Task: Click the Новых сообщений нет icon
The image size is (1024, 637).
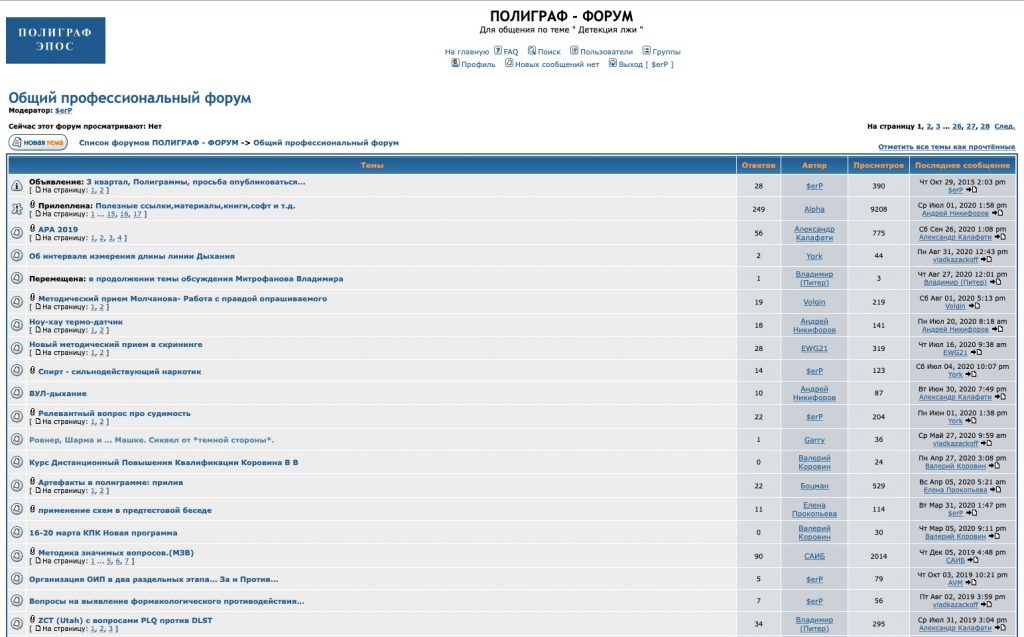Action: (509, 63)
